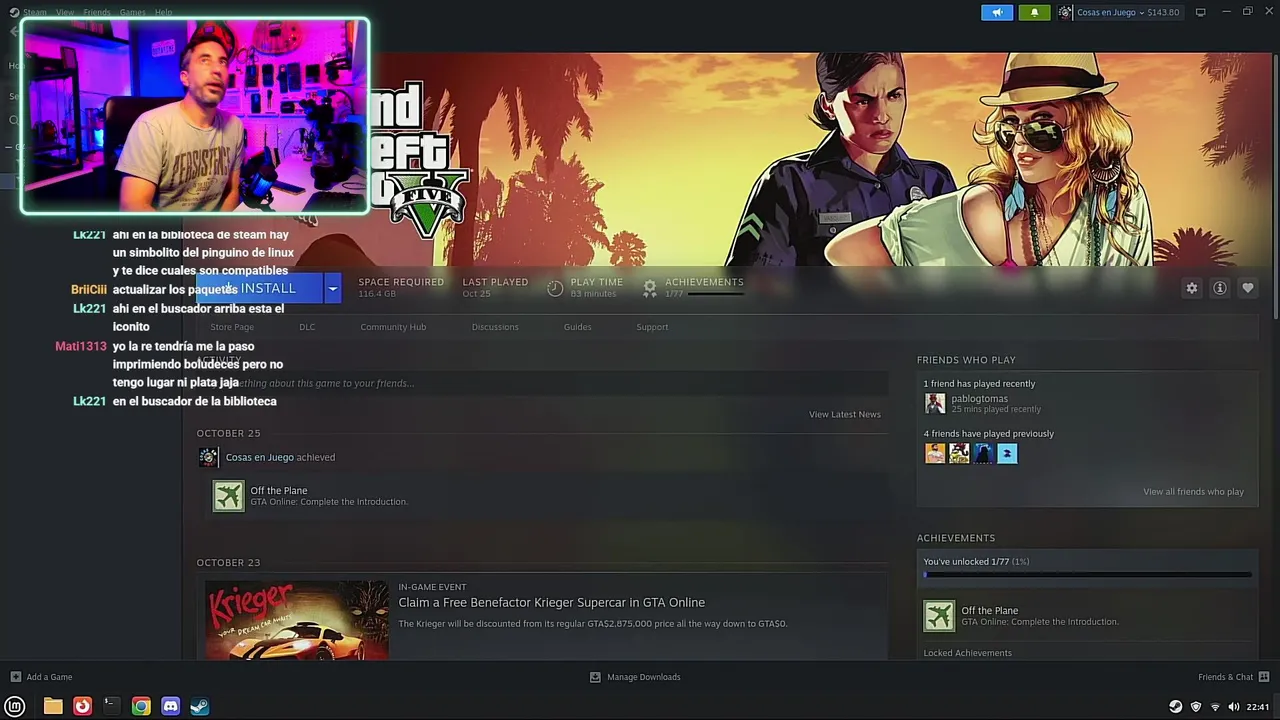Show game info icon
The image size is (1280, 720).
tap(1220, 288)
